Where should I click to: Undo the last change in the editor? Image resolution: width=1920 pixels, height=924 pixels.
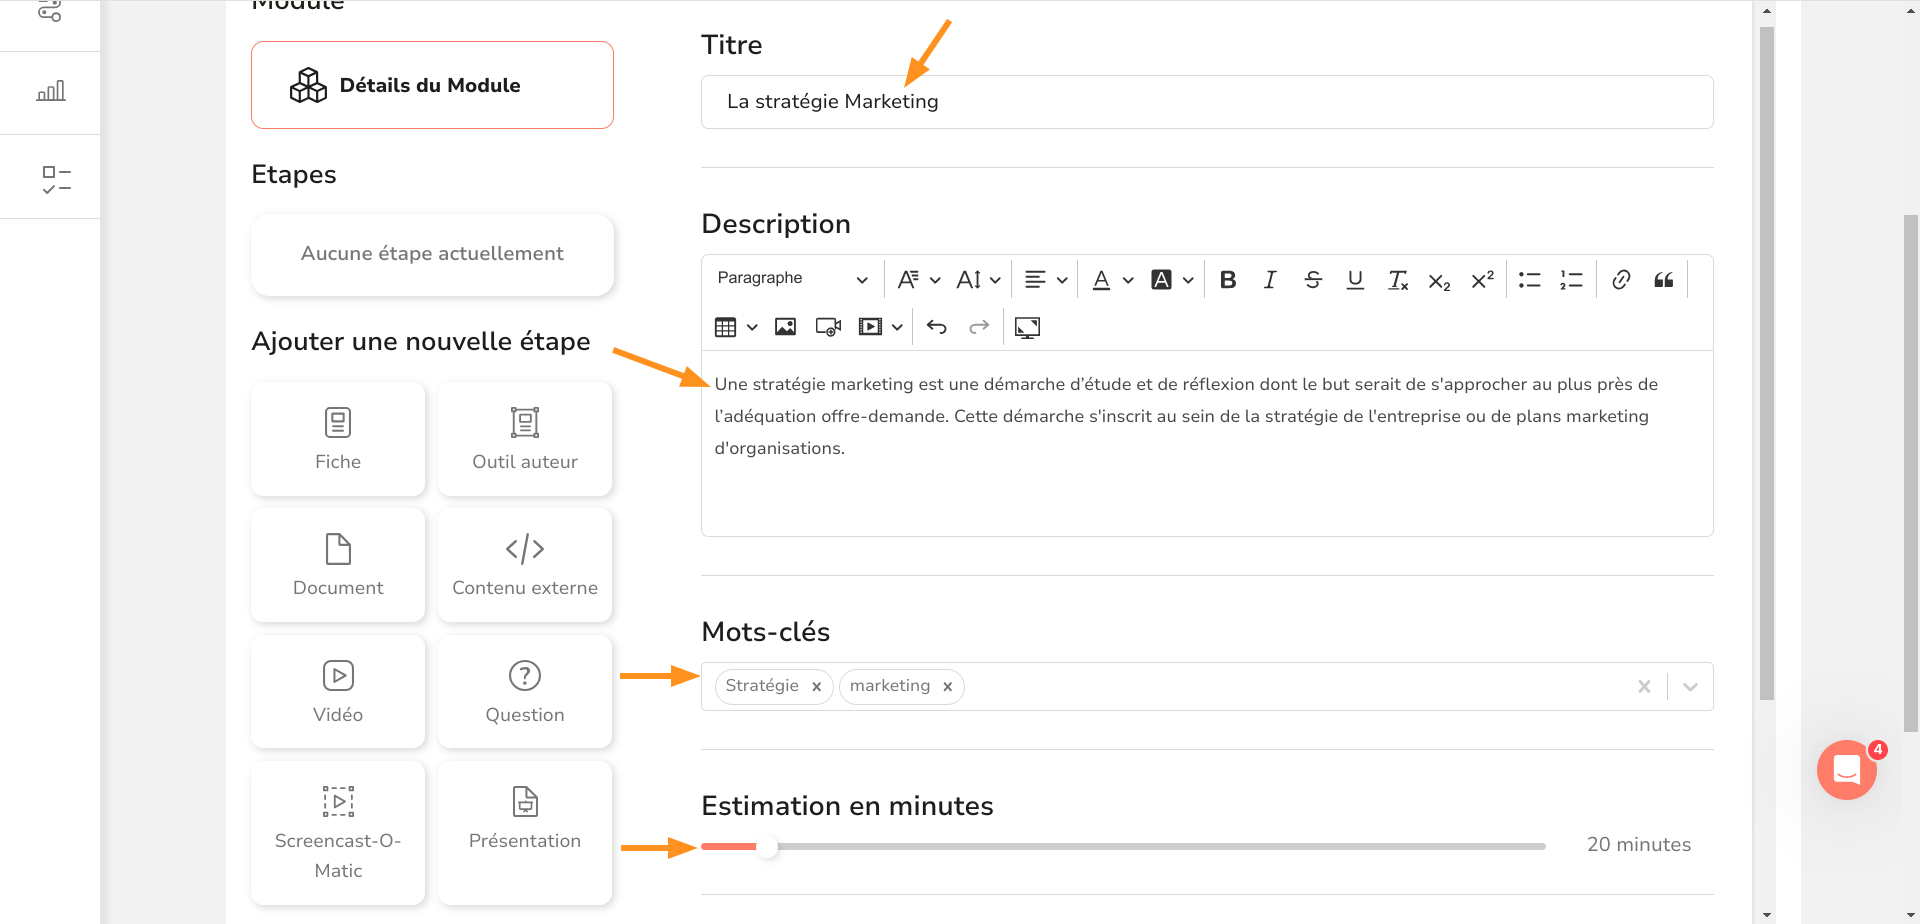click(936, 326)
